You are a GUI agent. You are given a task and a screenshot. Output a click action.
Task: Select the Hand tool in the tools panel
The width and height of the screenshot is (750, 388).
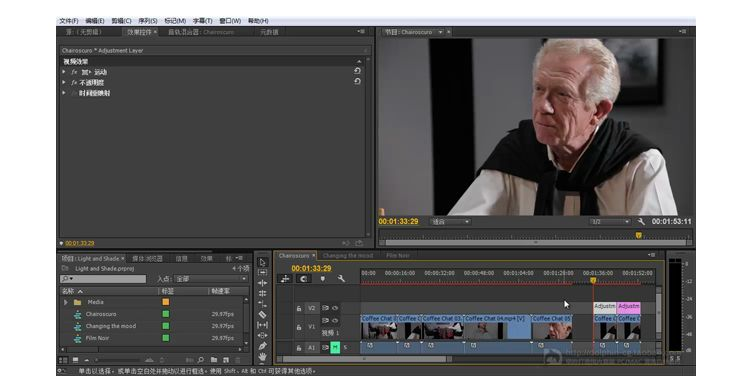pyautogui.click(x=262, y=356)
